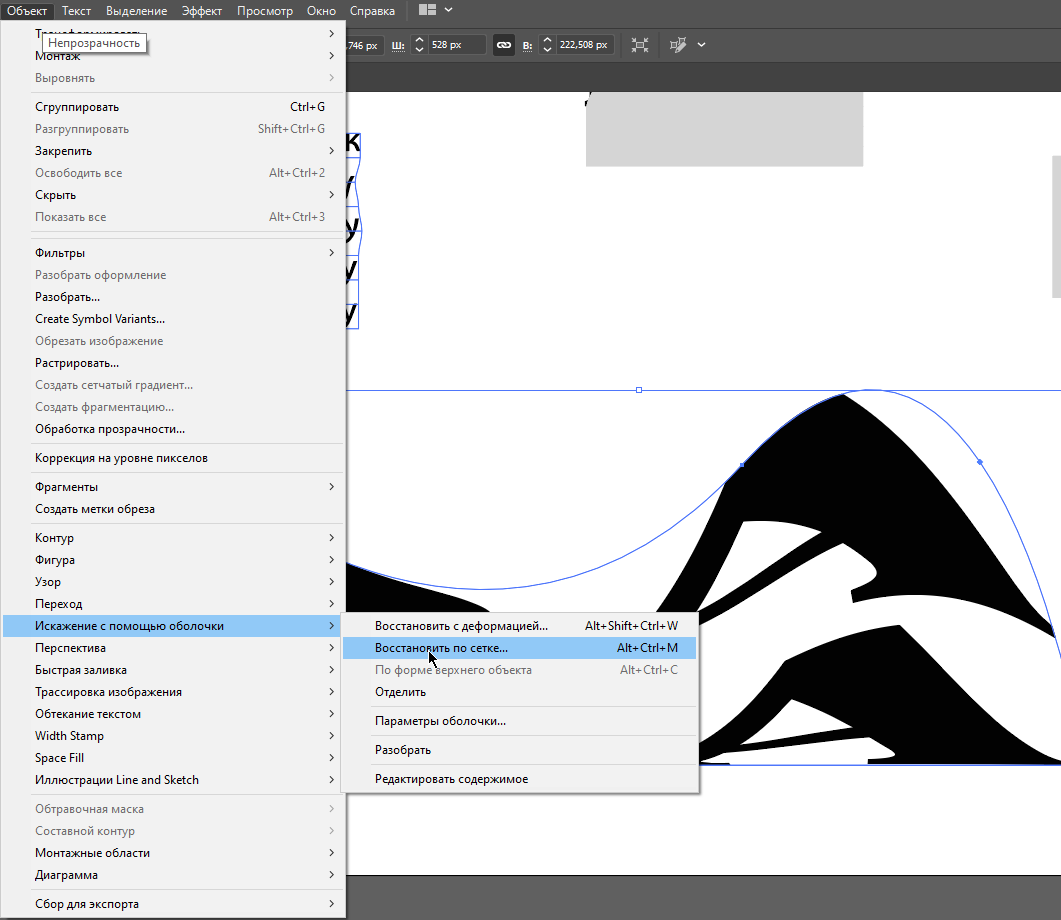The height and width of the screenshot is (920, 1061).
Task: Click the width stepper arrows
Action: pos(419,45)
